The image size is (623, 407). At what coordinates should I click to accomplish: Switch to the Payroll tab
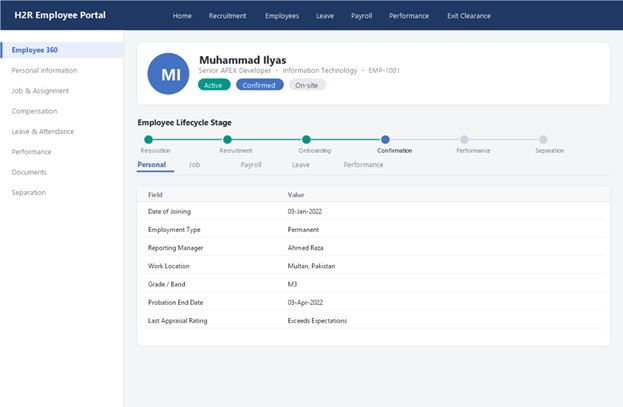pyautogui.click(x=251, y=165)
